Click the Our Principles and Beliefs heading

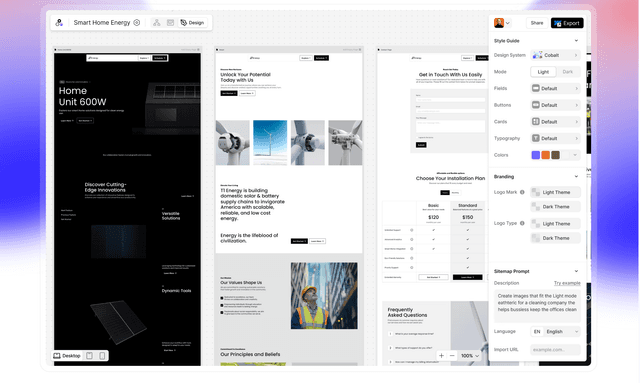tap(250, 354)
